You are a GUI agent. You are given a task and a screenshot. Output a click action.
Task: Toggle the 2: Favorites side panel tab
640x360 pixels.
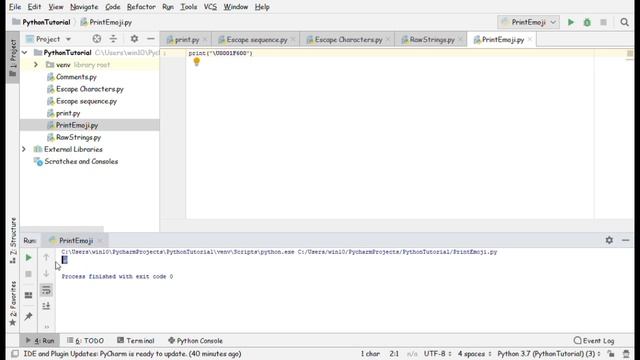pos(13,304)
